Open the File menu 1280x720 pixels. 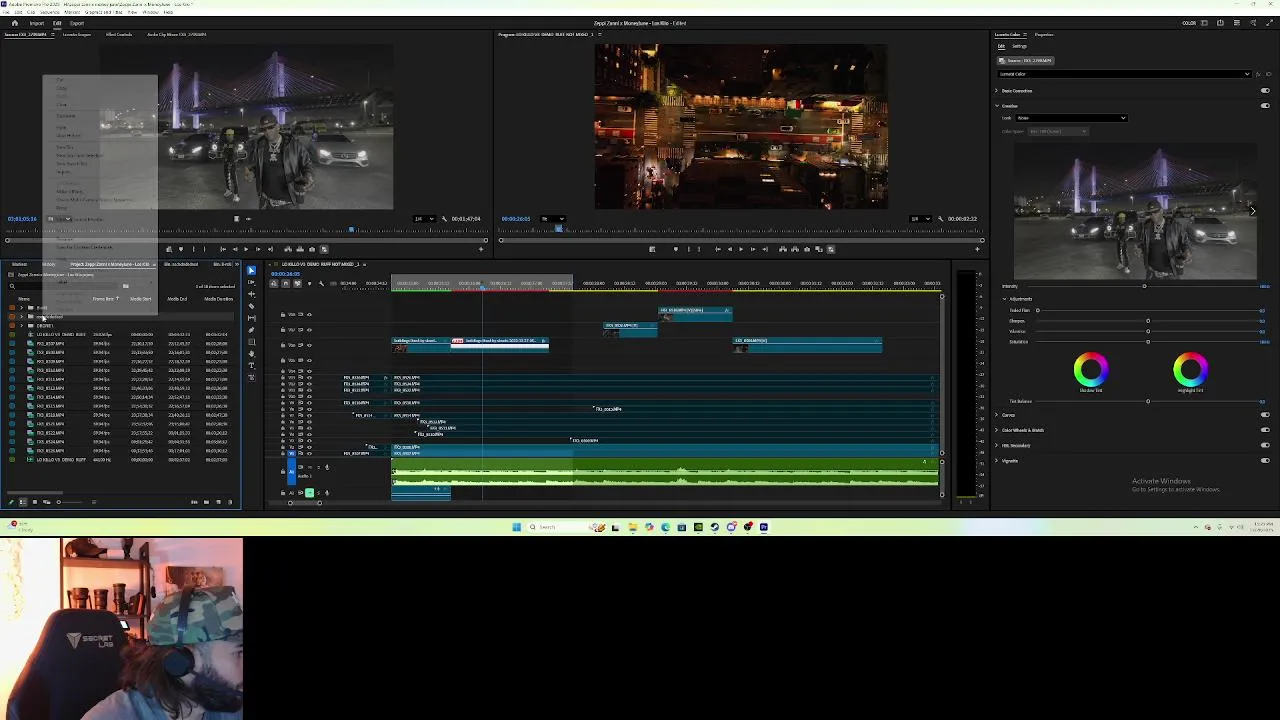[x=6, y=12]
